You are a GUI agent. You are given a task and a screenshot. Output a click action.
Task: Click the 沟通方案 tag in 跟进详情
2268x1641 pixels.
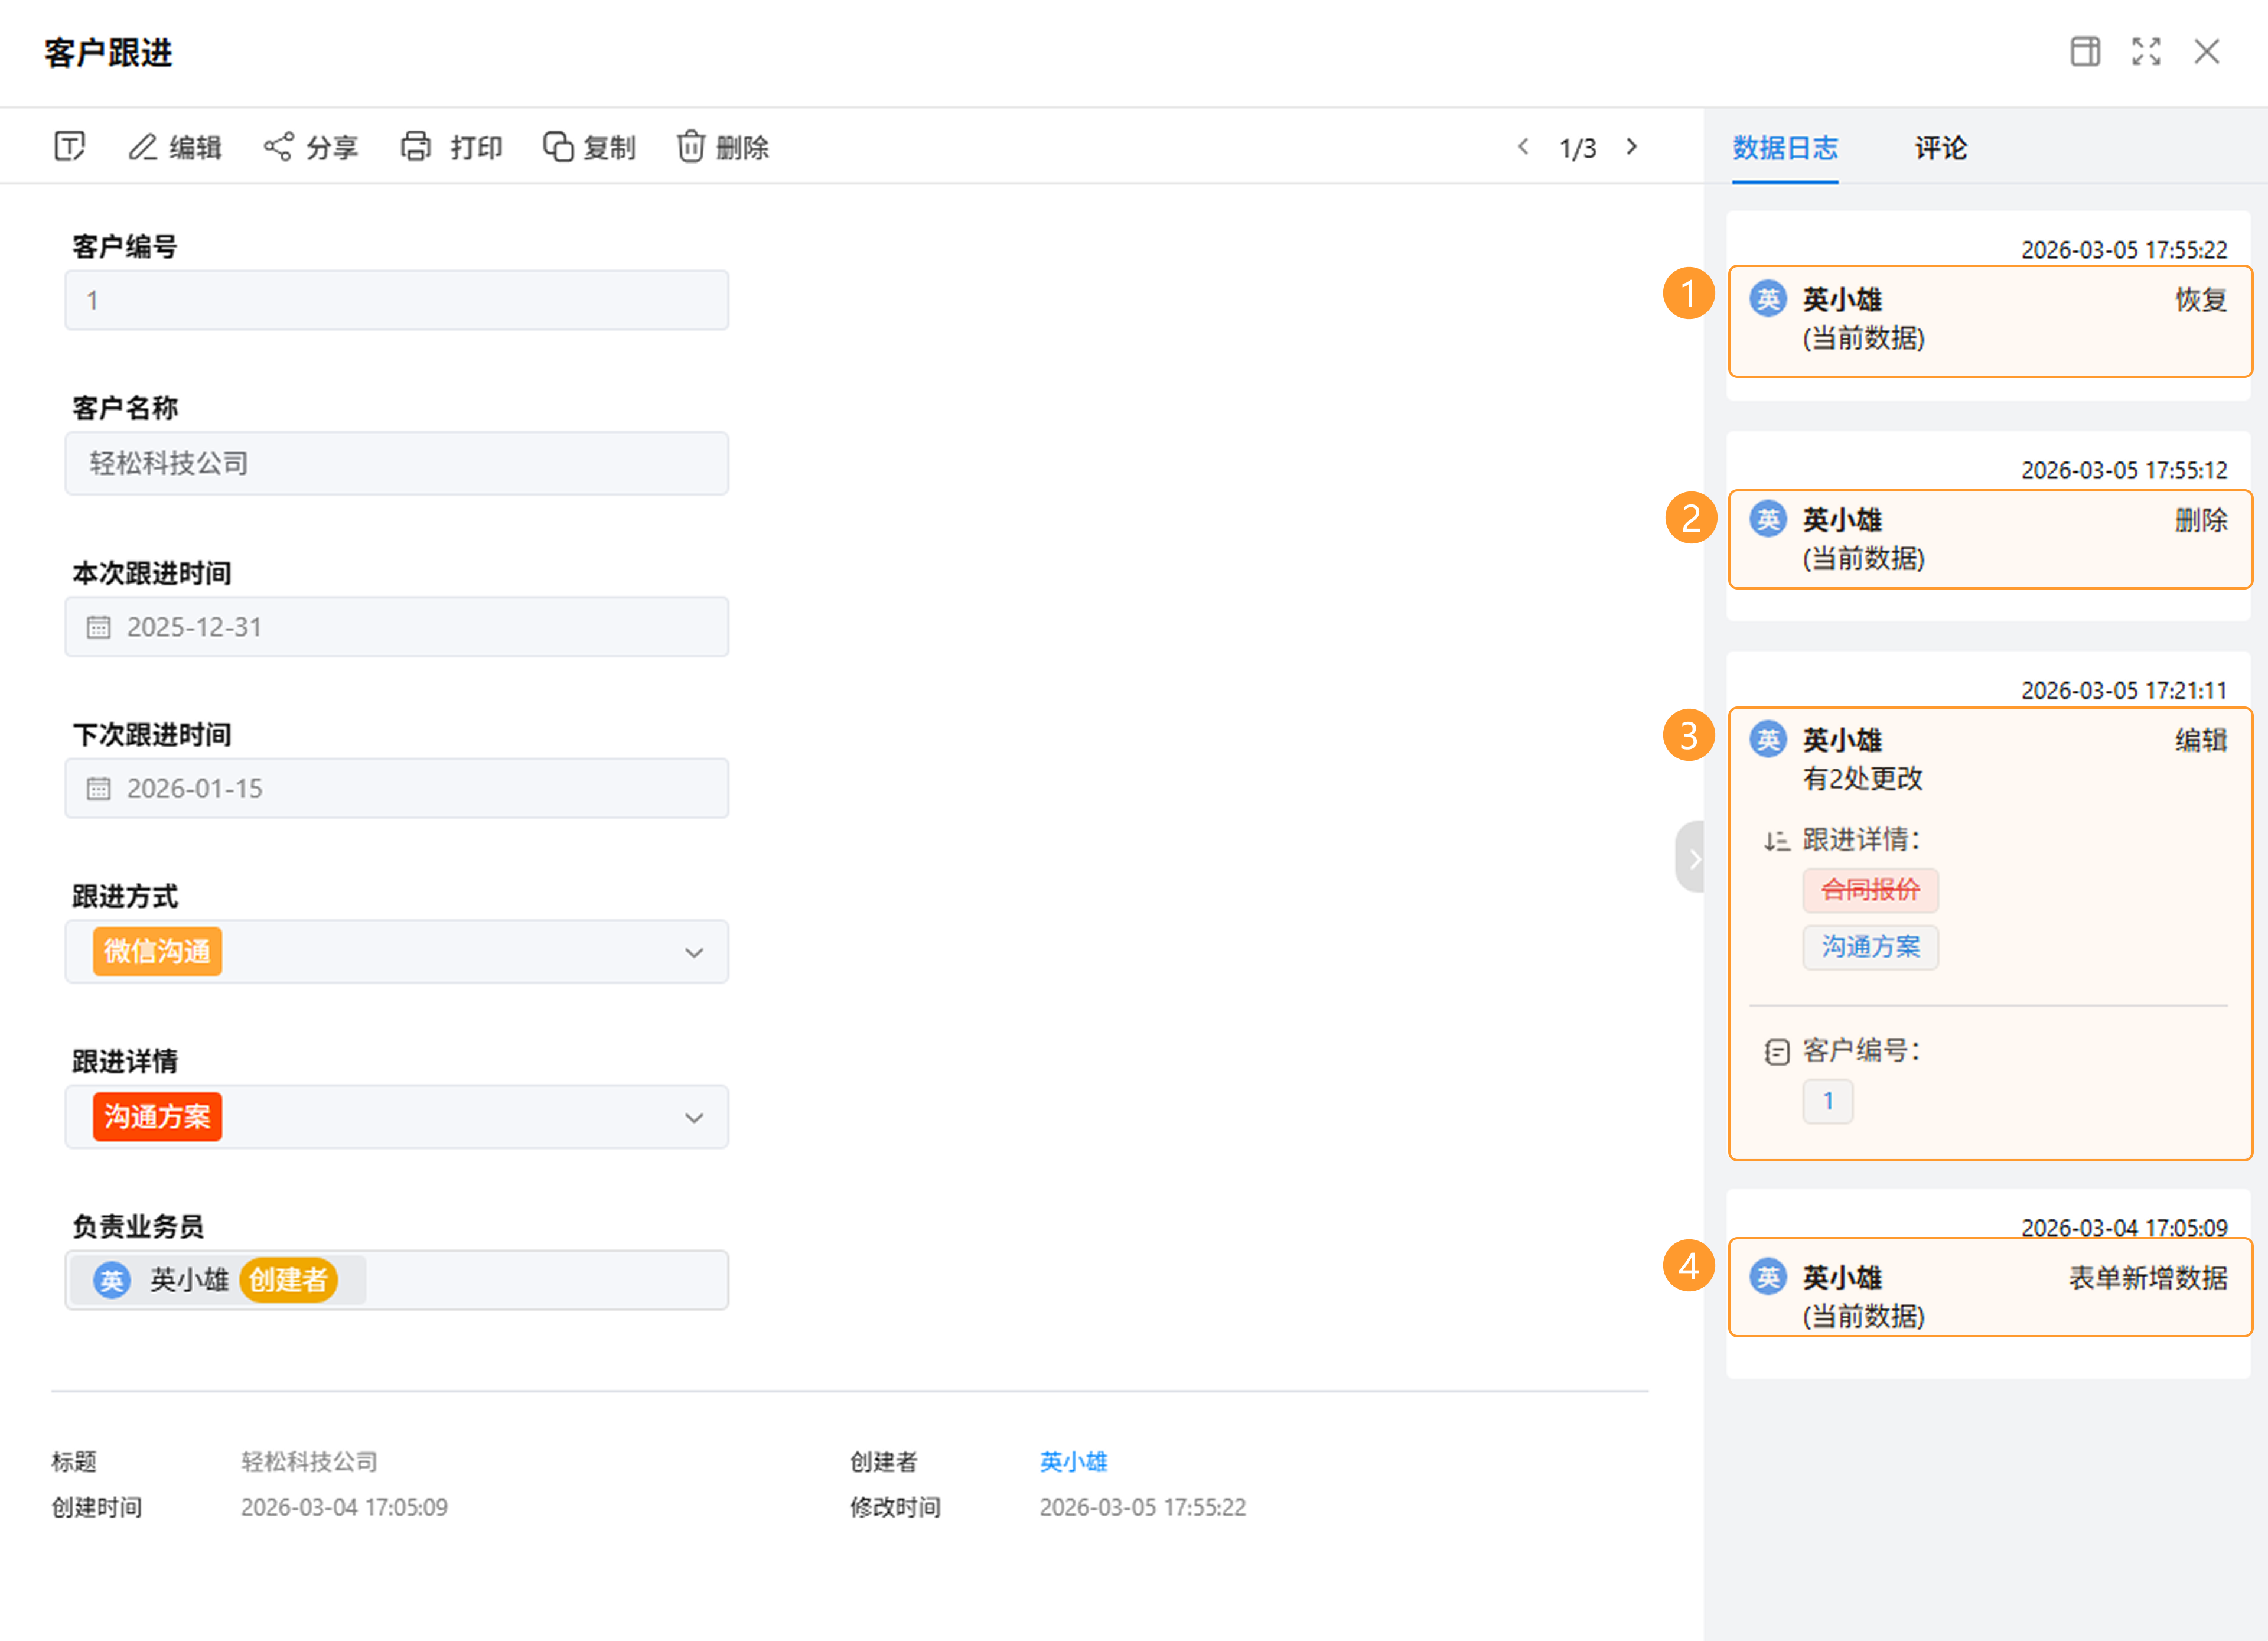[157, 1117]
